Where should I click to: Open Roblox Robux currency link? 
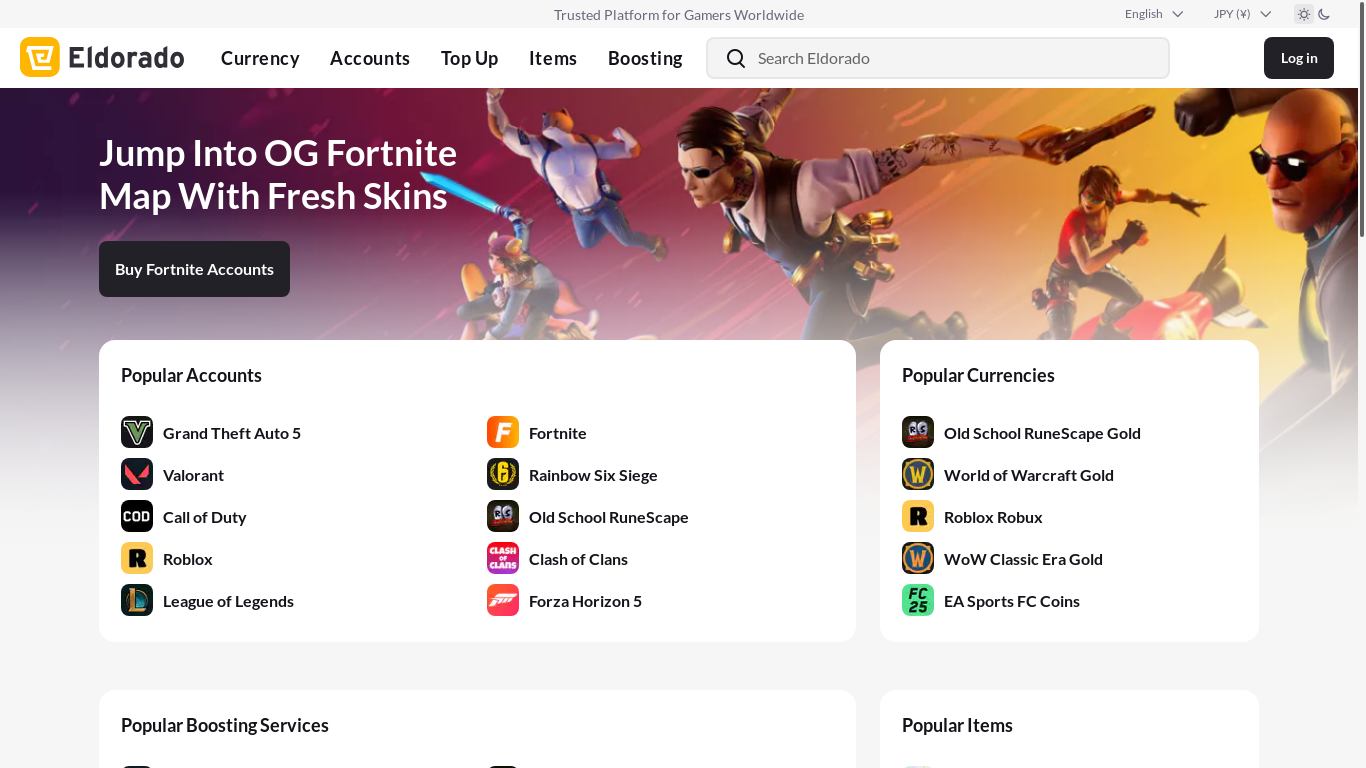click(993, 517)
